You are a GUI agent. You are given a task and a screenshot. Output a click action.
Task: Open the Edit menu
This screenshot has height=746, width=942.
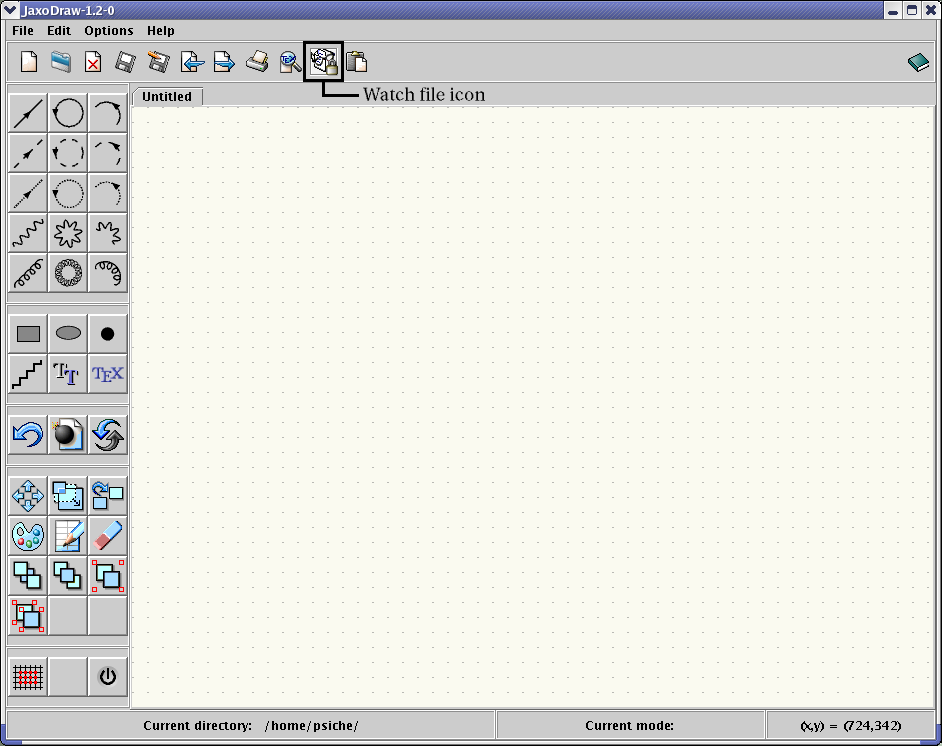(x=59, y=31)
